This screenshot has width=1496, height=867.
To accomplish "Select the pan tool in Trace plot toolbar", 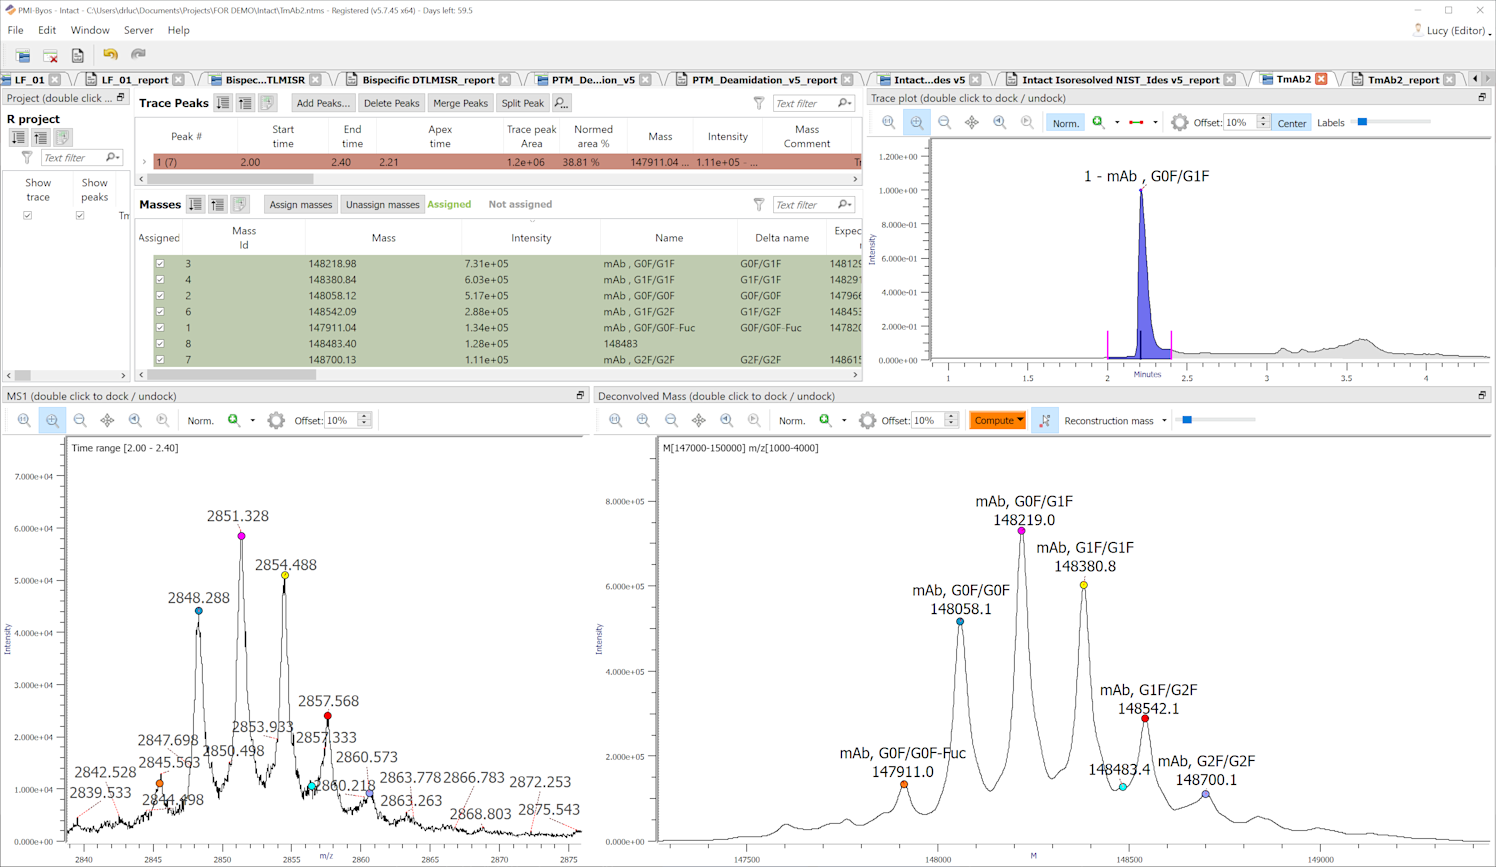I will (x=972, y=122).
